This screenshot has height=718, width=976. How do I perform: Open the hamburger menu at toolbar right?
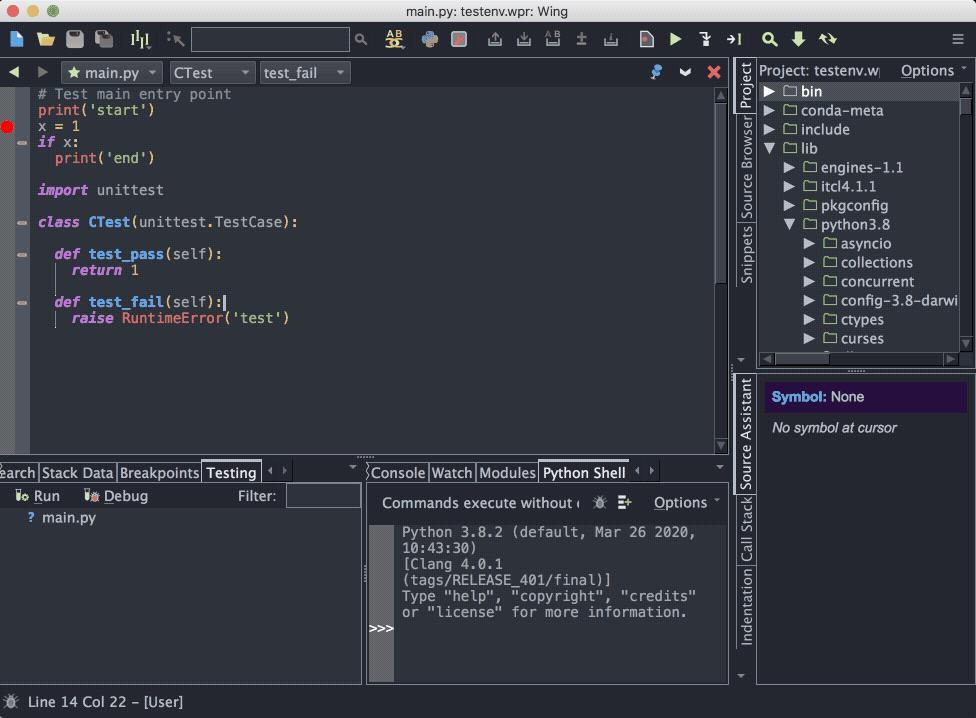pos(958,40)
